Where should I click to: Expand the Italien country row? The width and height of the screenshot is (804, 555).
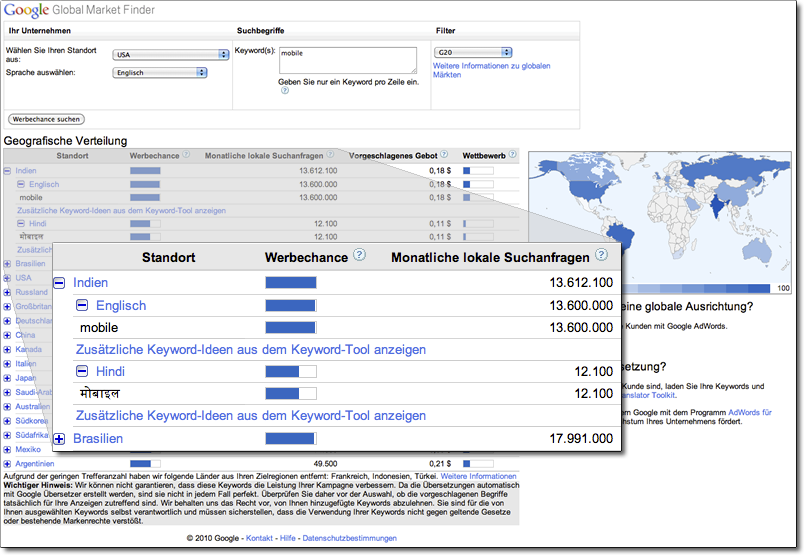[x=7, y=364]
